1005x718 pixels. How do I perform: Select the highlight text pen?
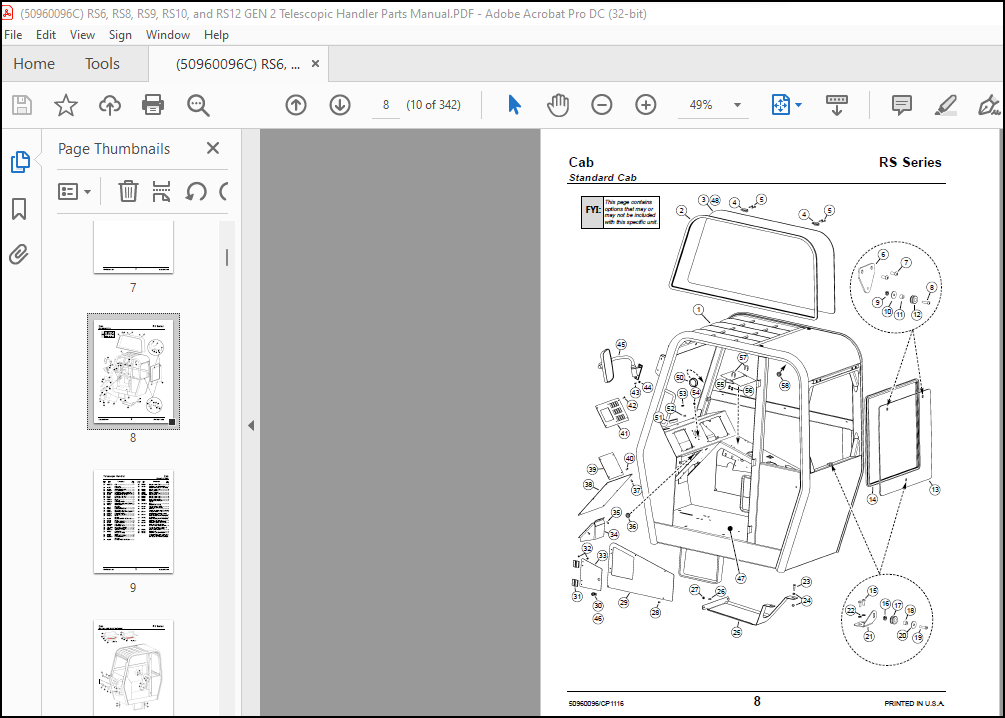pyautogui.click(x=945, y=105)
